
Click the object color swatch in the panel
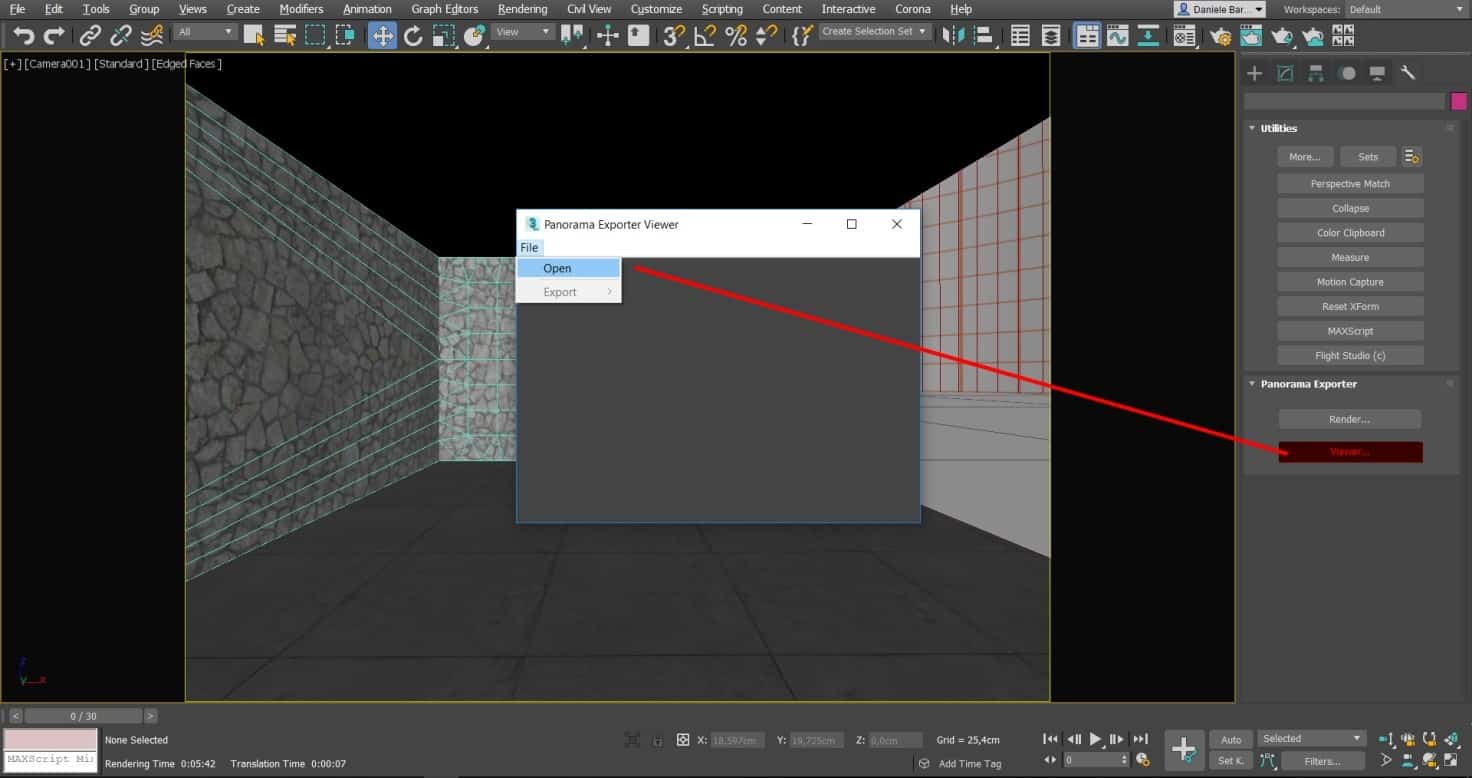click(x=1459, y=101)
